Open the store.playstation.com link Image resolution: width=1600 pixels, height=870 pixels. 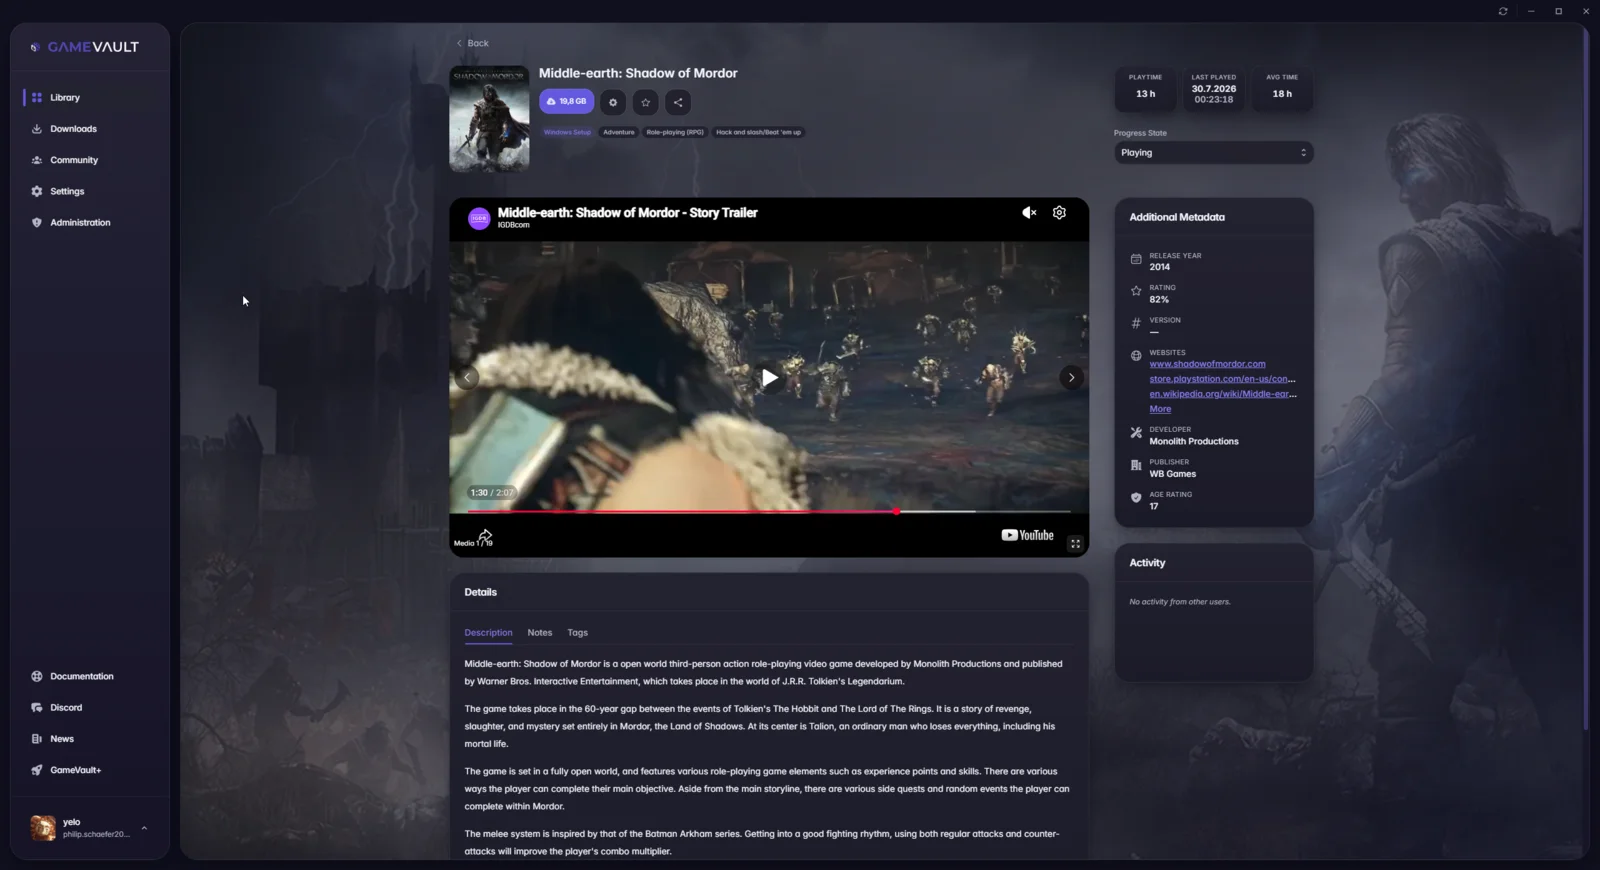(x=1222, y=379)
